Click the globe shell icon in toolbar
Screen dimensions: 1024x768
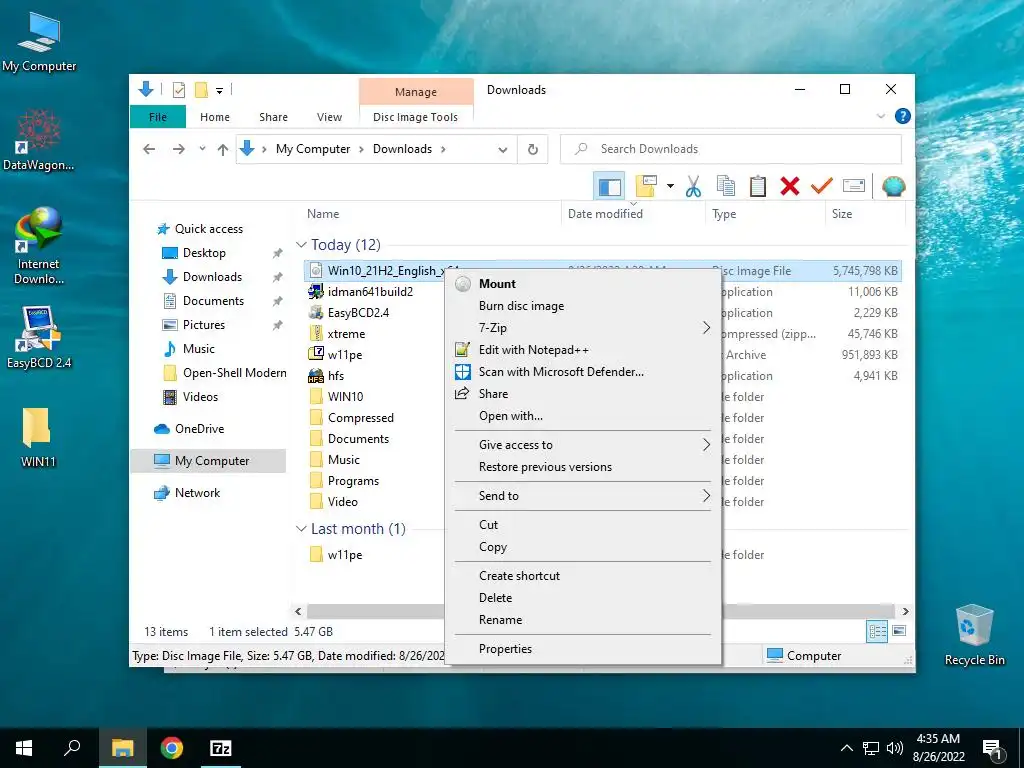(x=893, y=186)
